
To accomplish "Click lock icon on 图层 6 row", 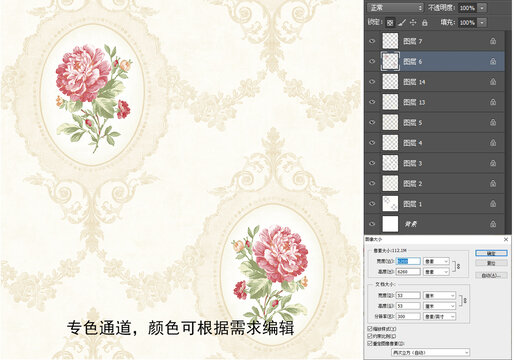I will [493, 62].
